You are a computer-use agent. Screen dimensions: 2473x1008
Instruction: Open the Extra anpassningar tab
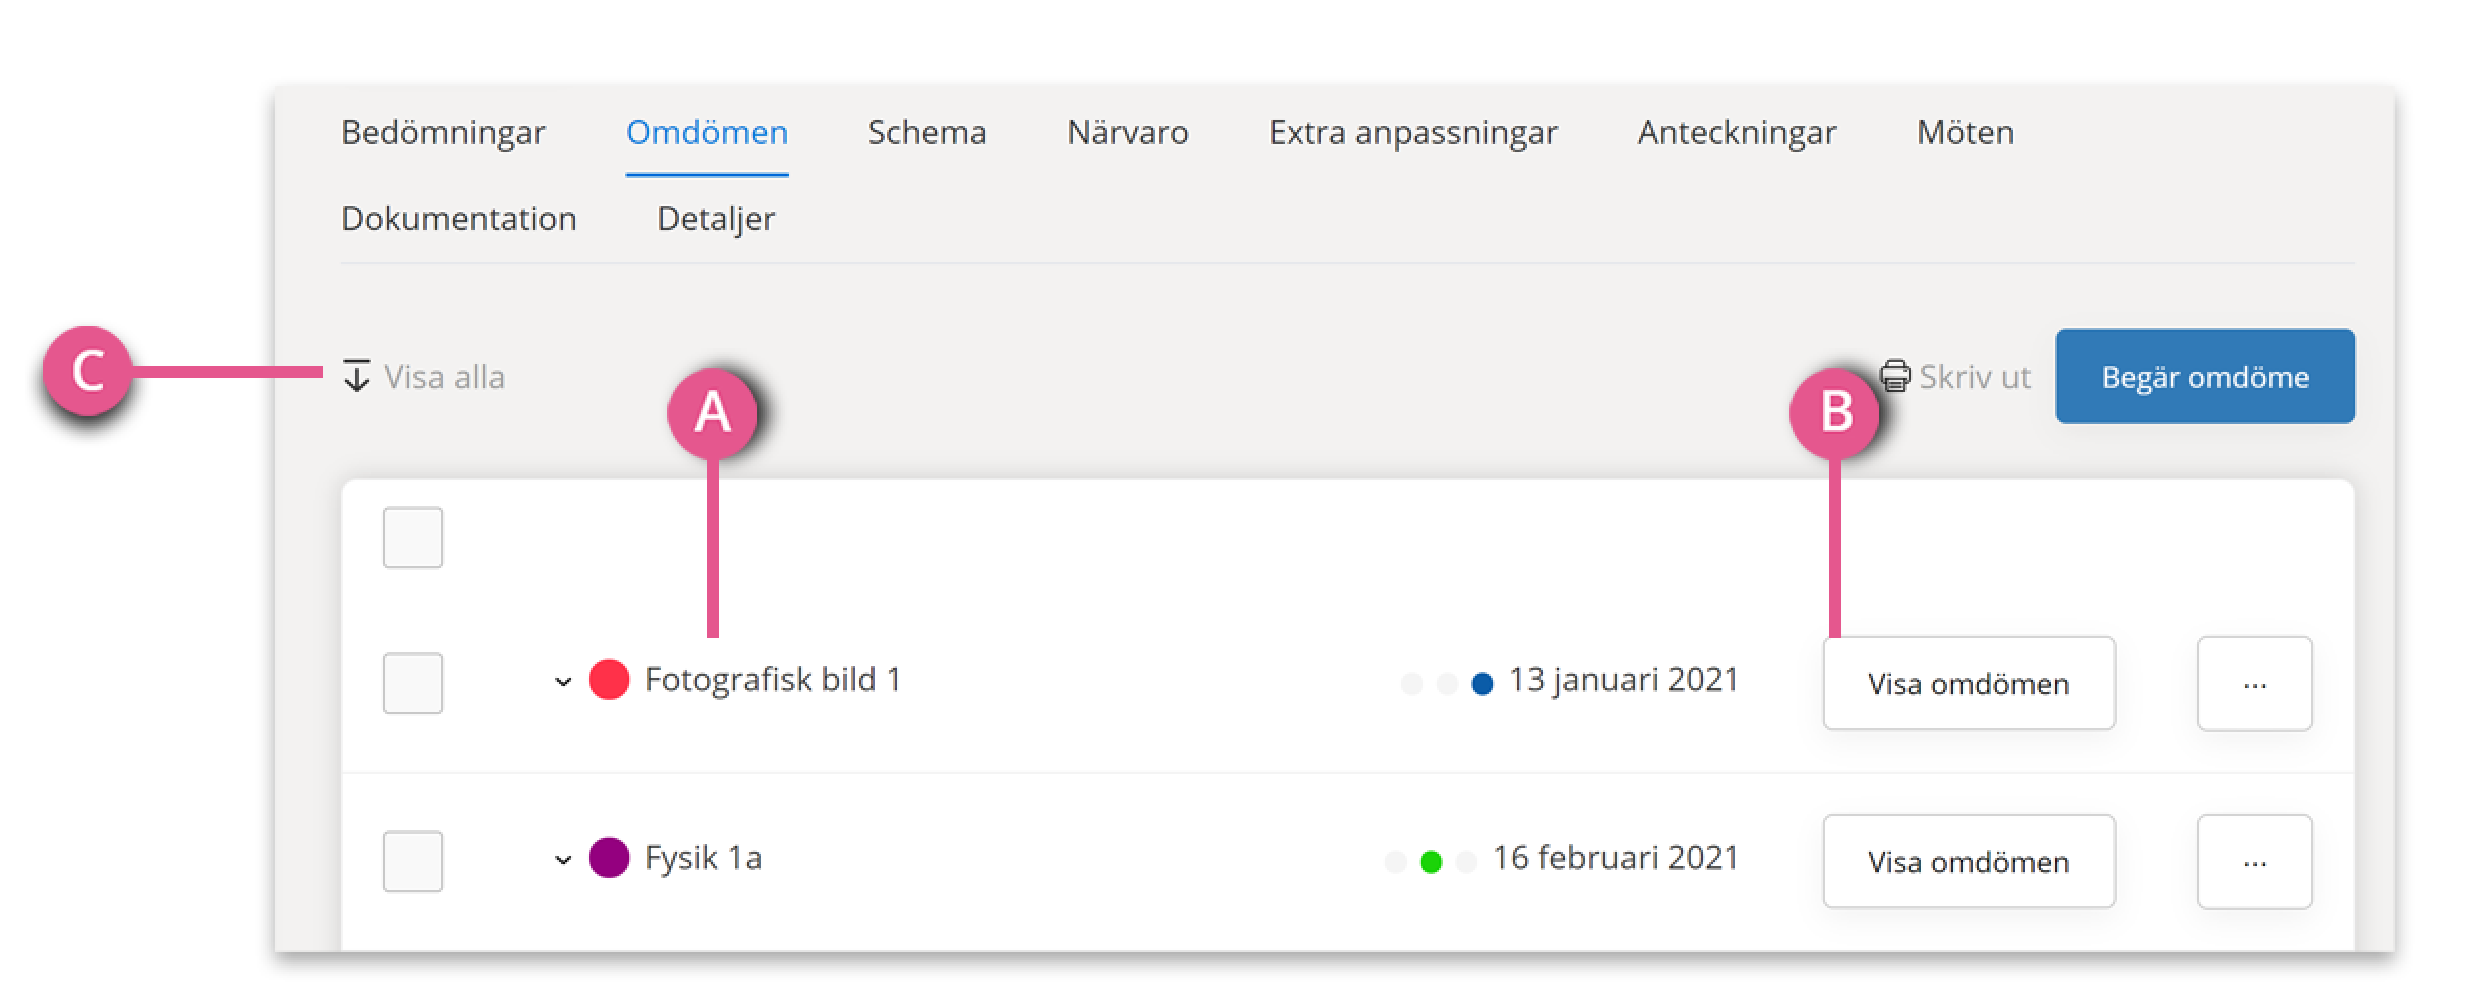point(1413,133)
